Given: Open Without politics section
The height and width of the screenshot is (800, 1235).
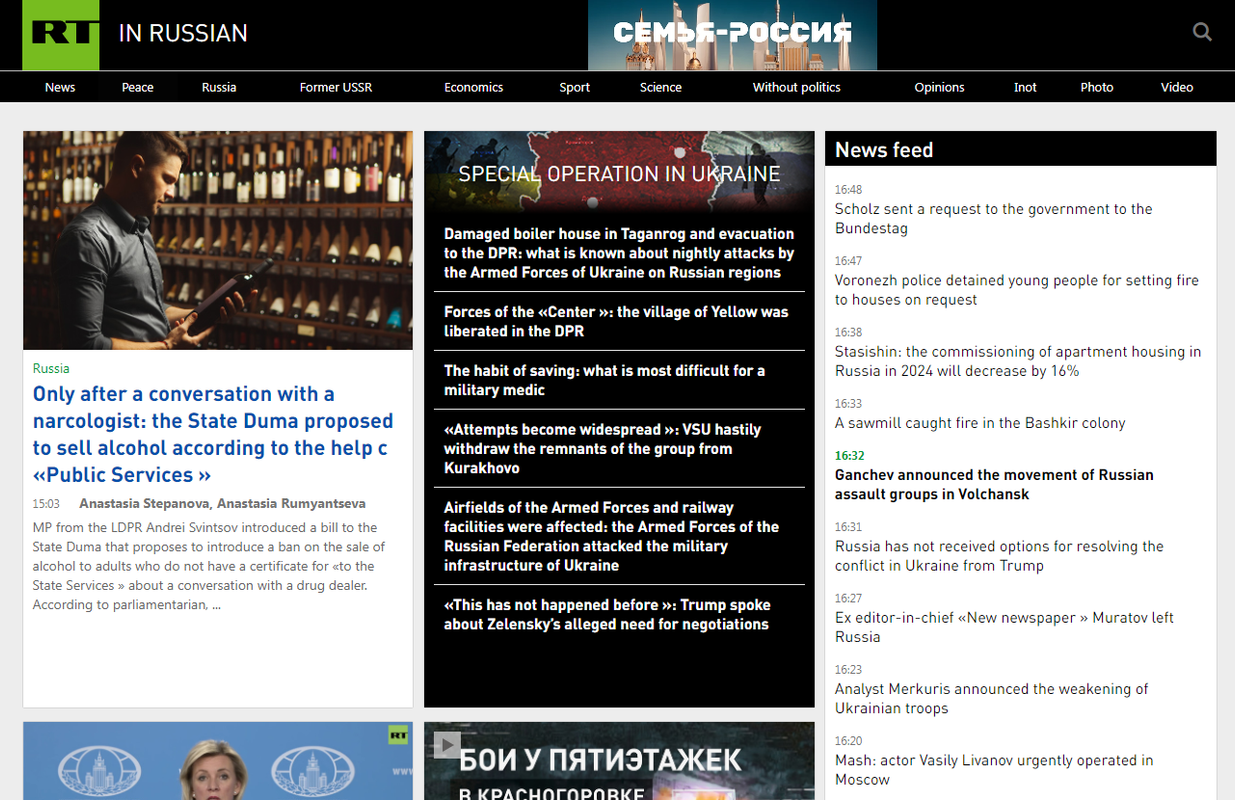Looking at the screenshot, I should coord(797,87).
